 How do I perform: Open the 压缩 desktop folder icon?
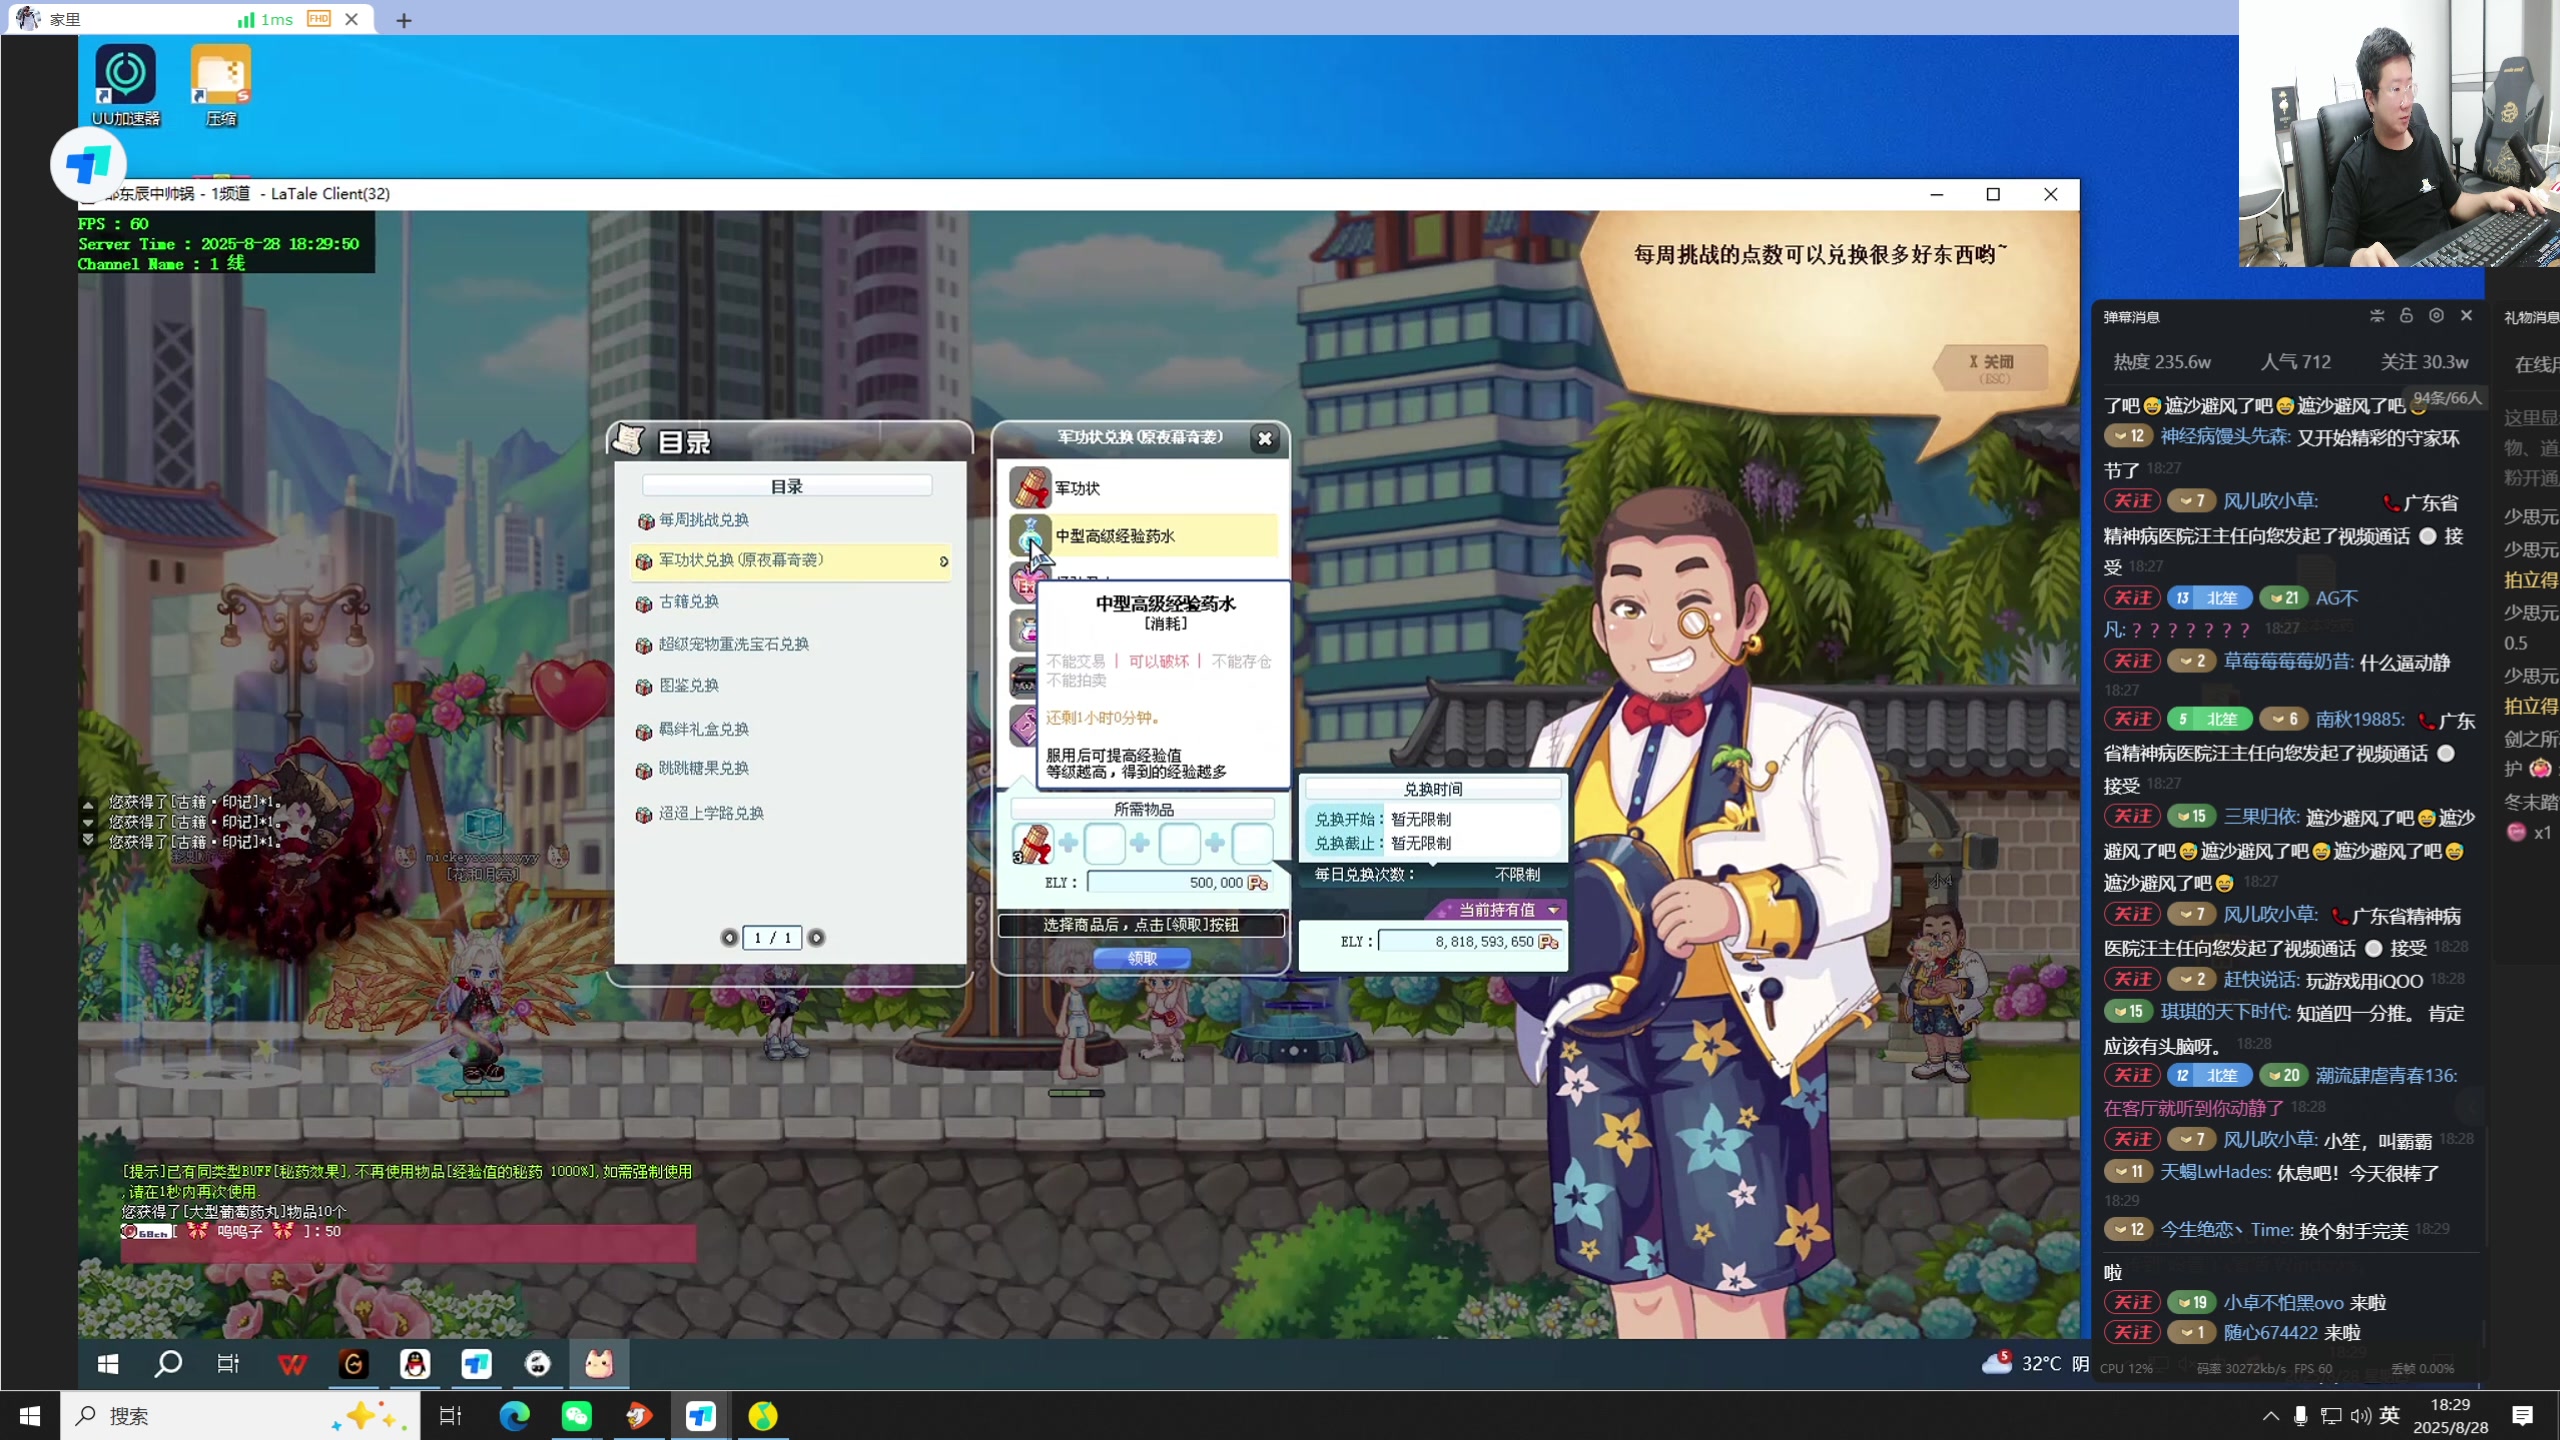pyautogui.click(x=221, y=86)
